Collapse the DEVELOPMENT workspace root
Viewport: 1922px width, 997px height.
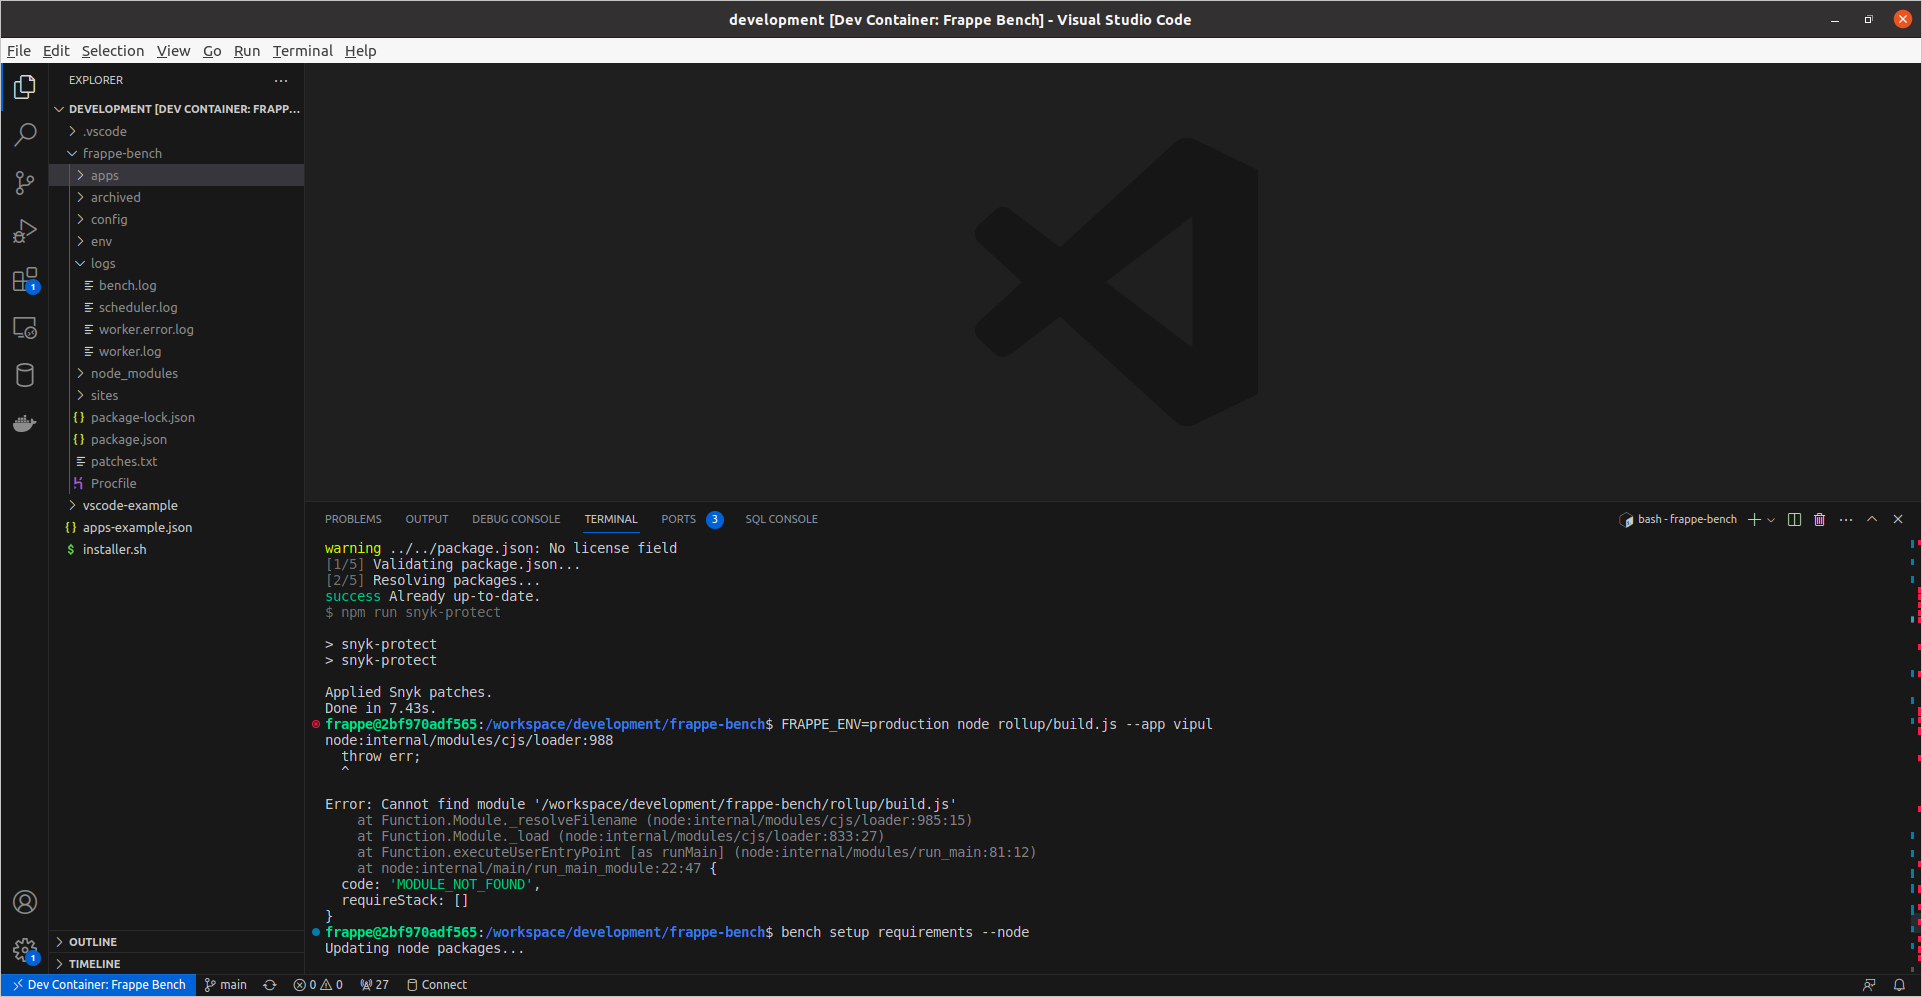tap(177, 109)
